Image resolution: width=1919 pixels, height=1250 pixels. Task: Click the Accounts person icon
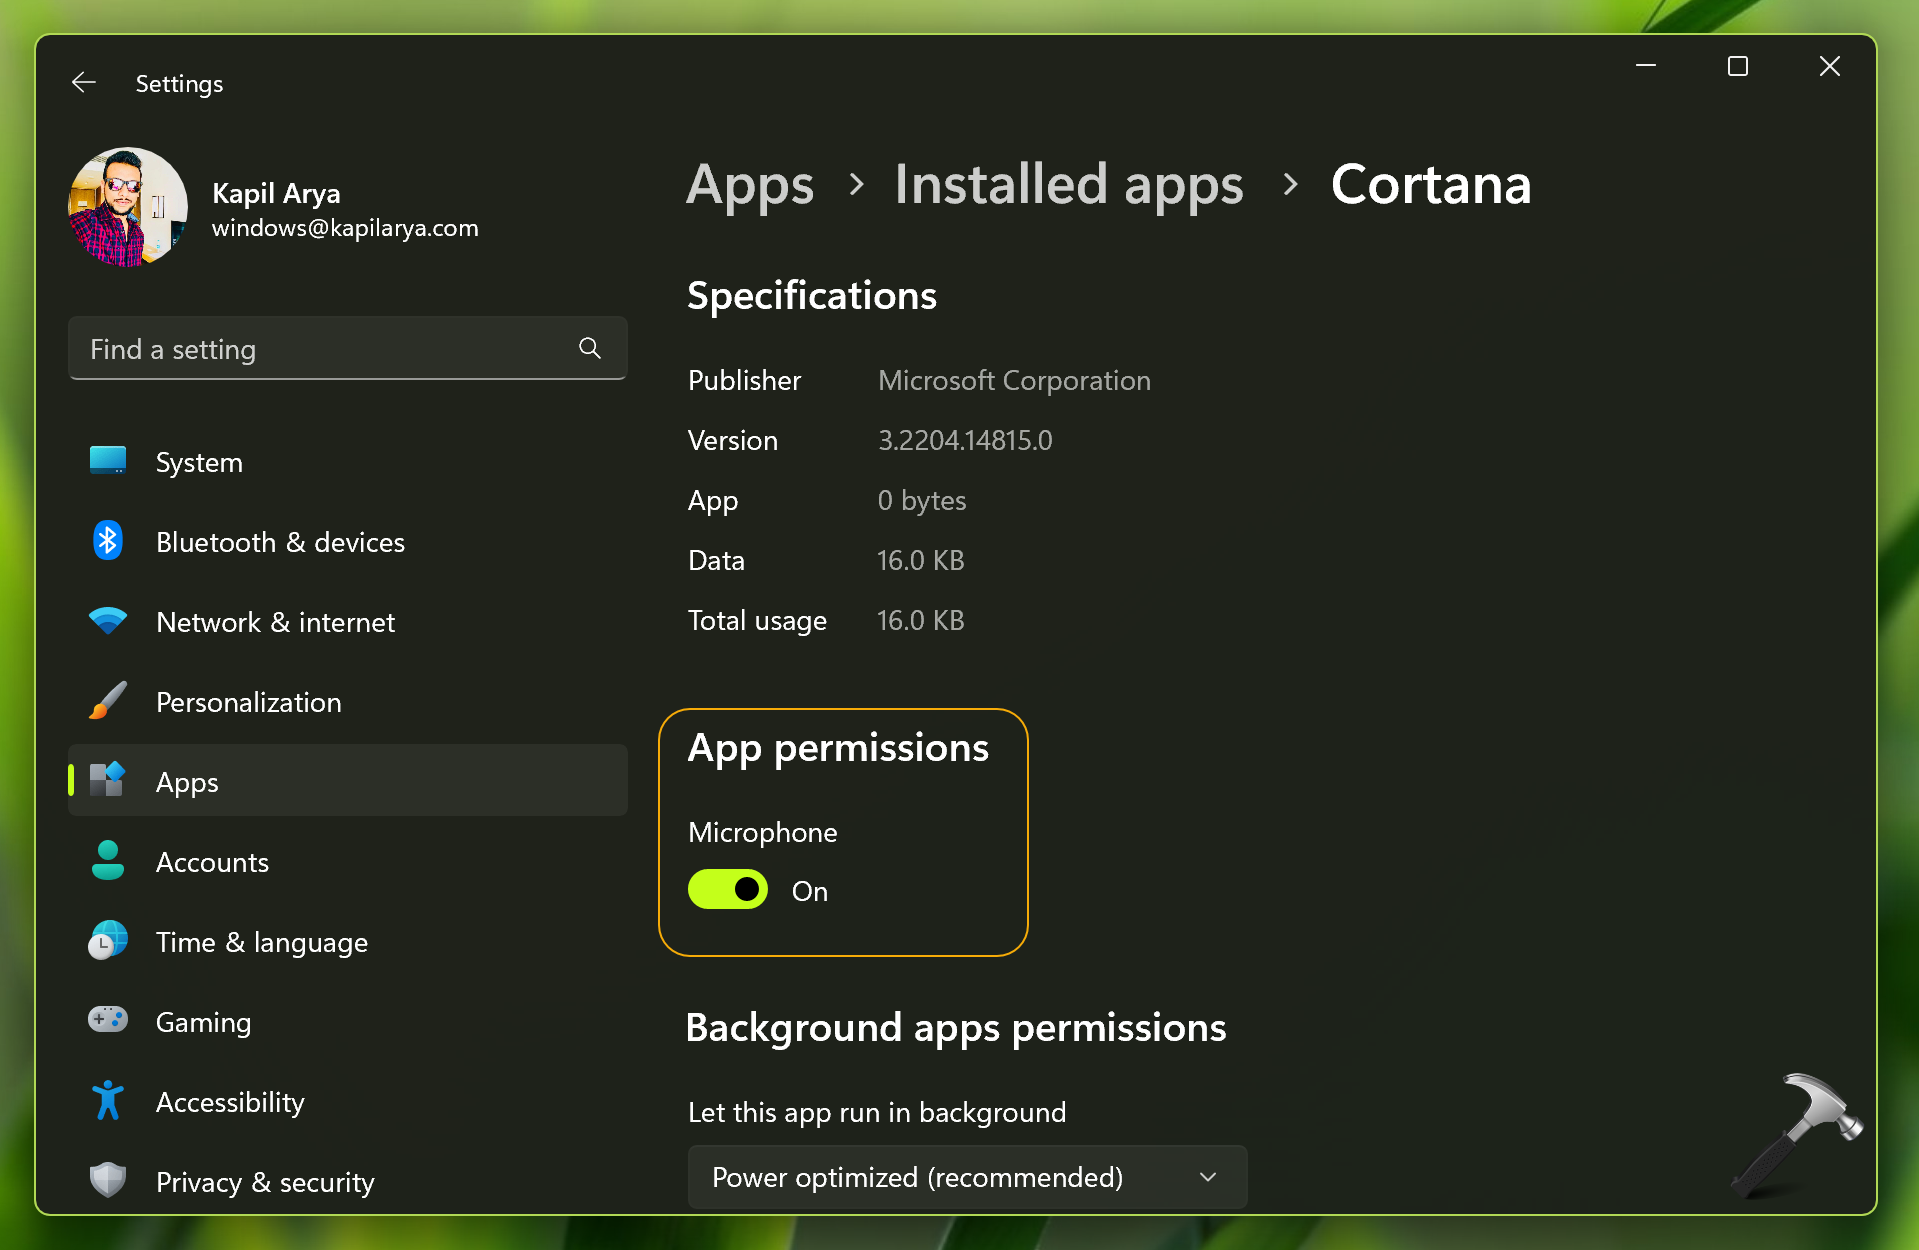point(108,861)
